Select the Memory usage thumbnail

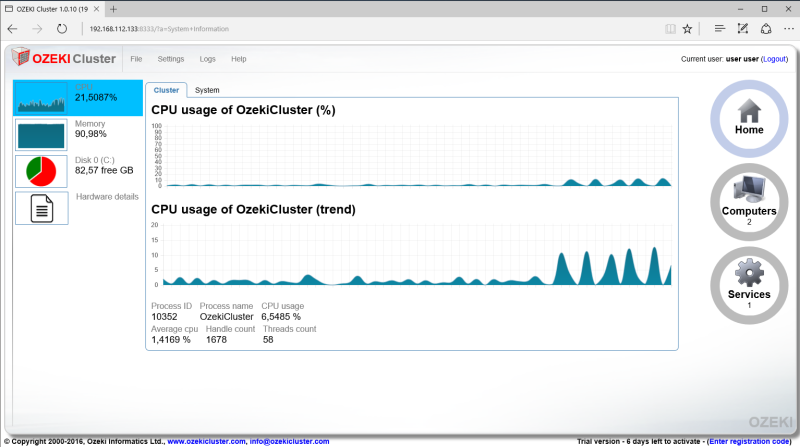pos(41,135)
